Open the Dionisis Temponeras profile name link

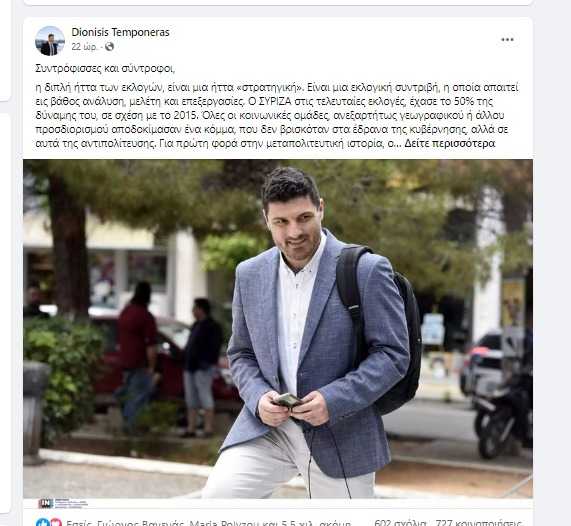click(x=121, y=32)
